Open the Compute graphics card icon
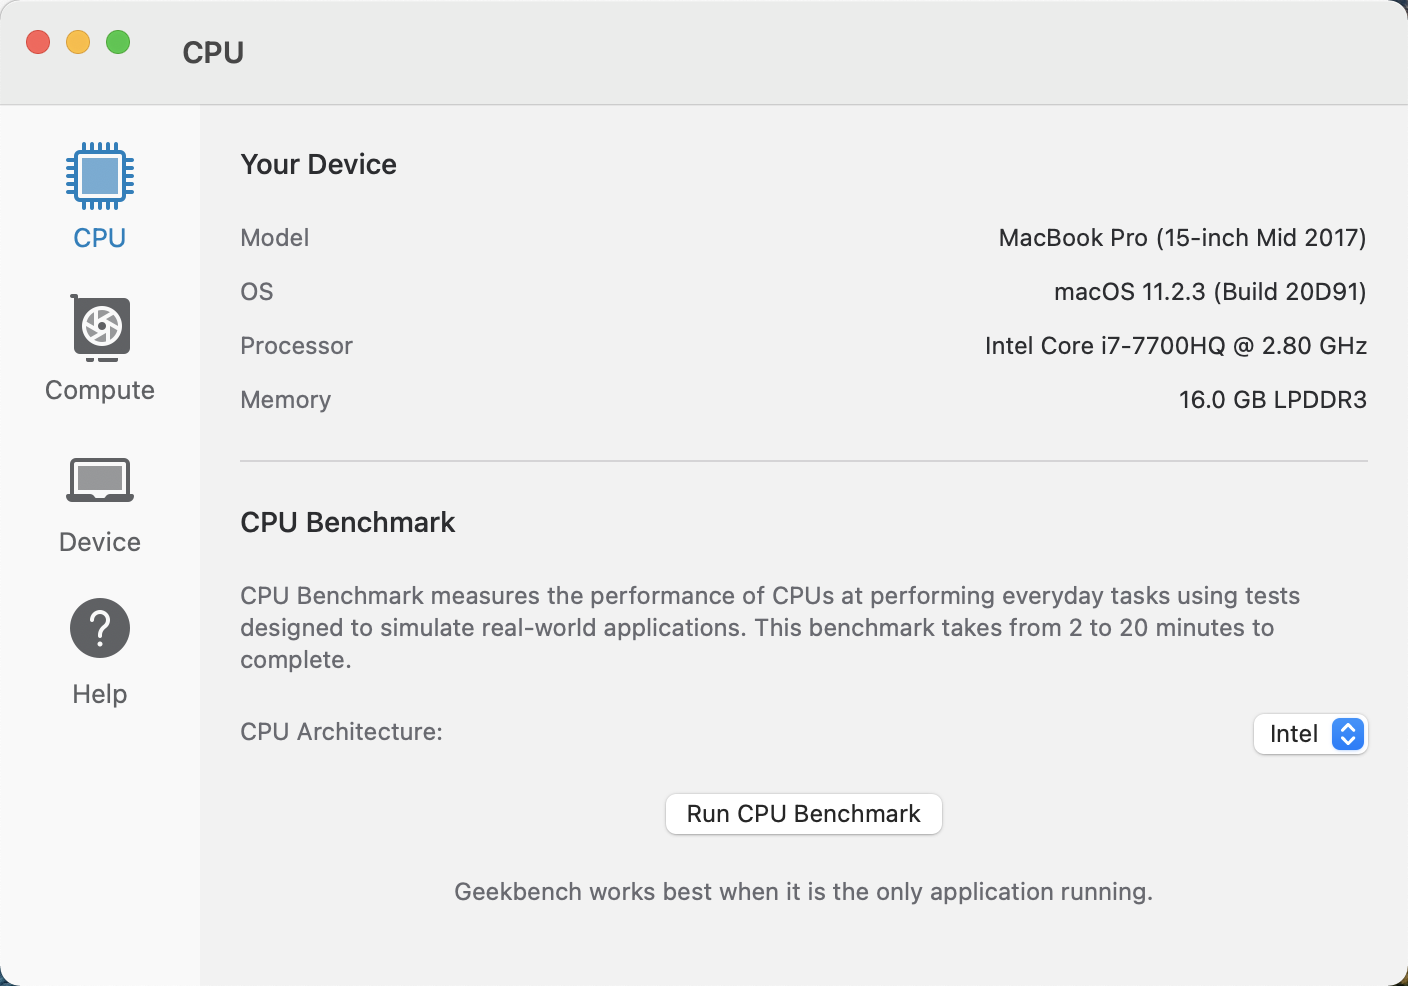Viewport: 1408px width, 986px height. point(100,328)
